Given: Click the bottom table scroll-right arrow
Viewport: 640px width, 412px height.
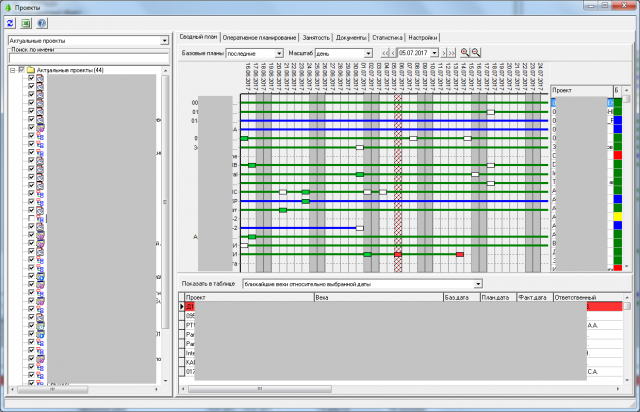Looking at the screenshot, I should click(x=618, y=389).
